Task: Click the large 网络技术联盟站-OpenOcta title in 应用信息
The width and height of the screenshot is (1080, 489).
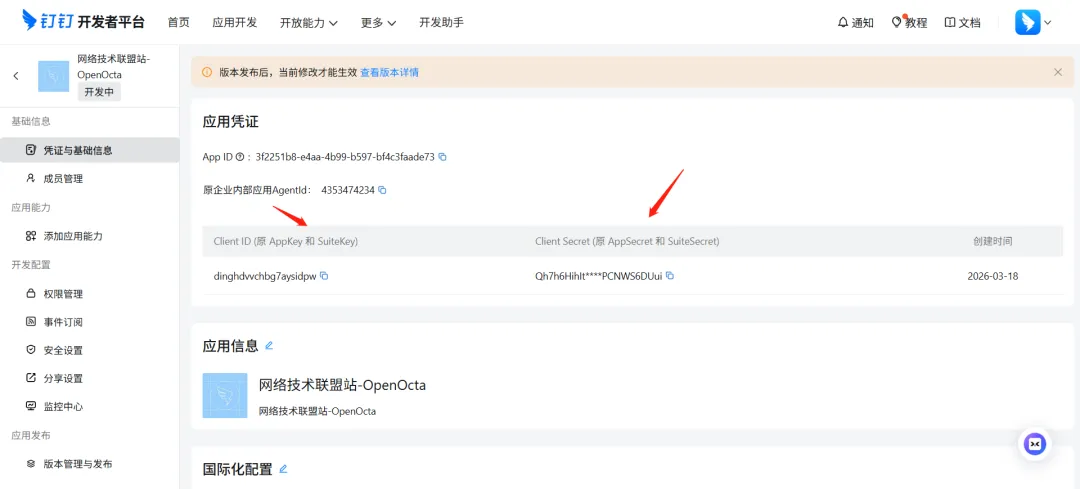Action: [342, 385]
